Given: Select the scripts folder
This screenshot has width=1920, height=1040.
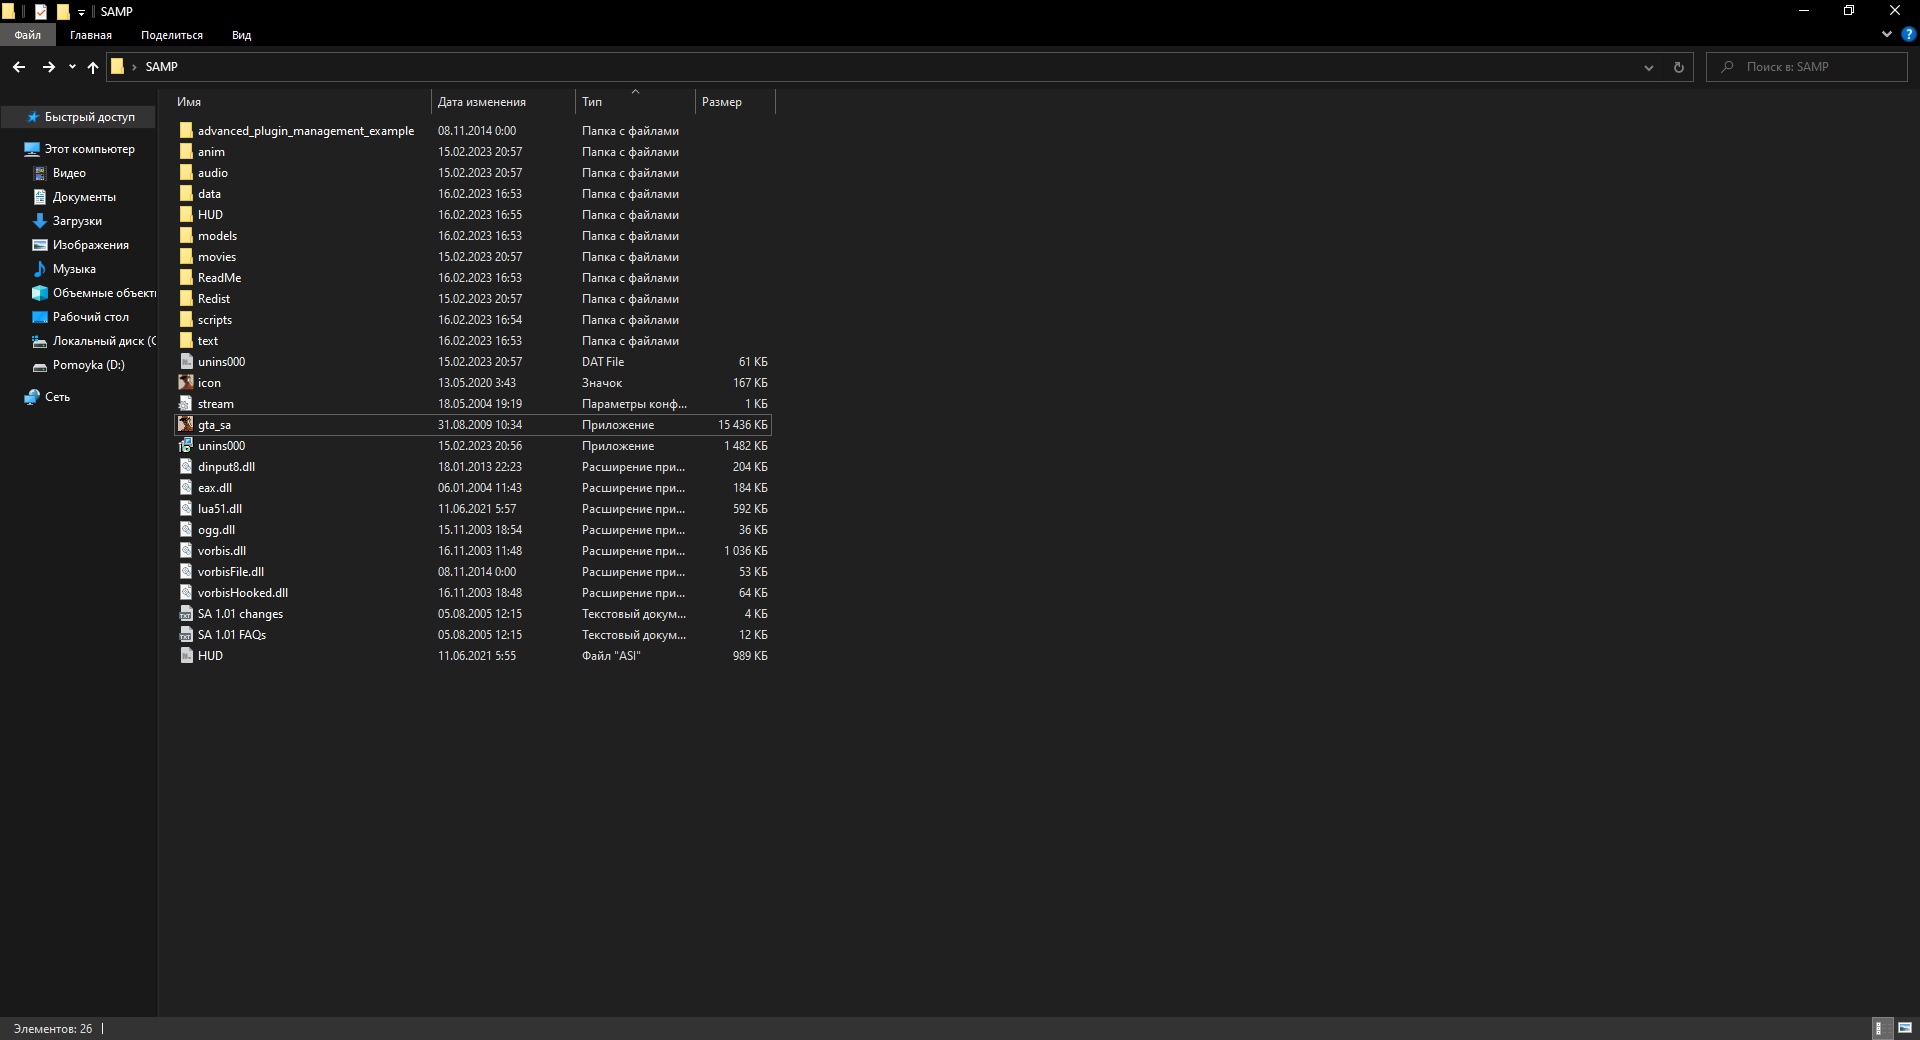Looking at the screenshot, I should [214, 320].
